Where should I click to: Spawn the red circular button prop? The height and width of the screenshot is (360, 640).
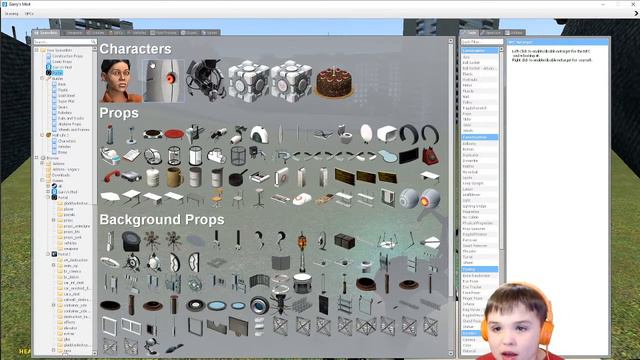[x=174, y=134]
